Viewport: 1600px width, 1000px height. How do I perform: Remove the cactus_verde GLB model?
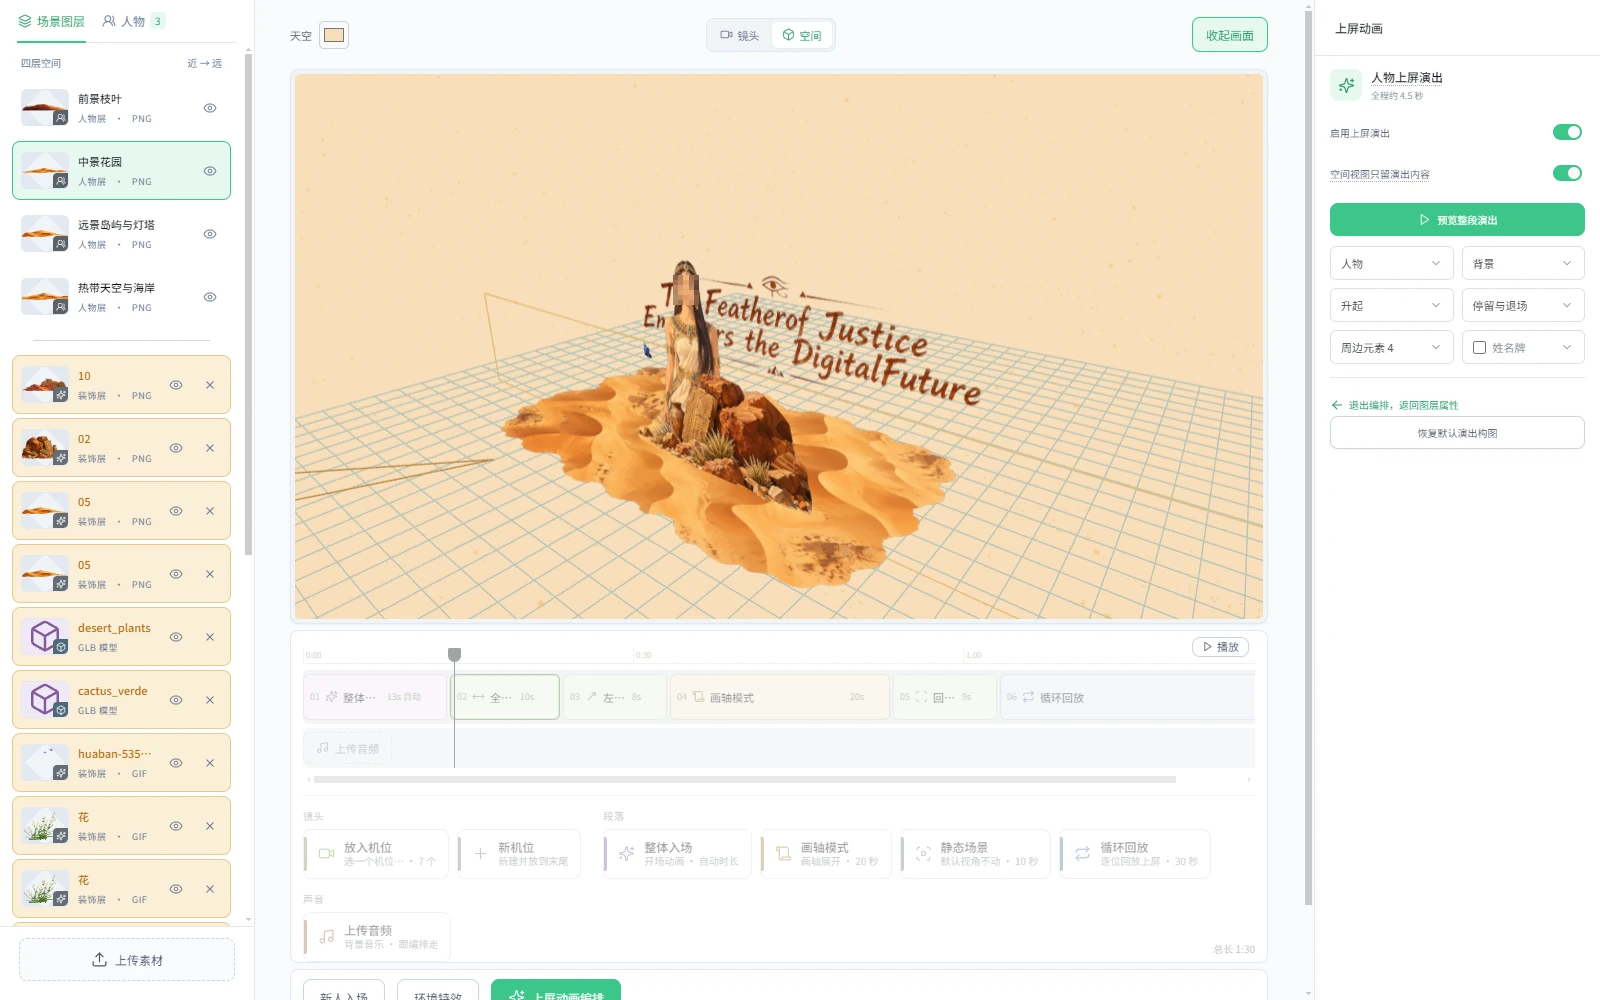point(210,700)
